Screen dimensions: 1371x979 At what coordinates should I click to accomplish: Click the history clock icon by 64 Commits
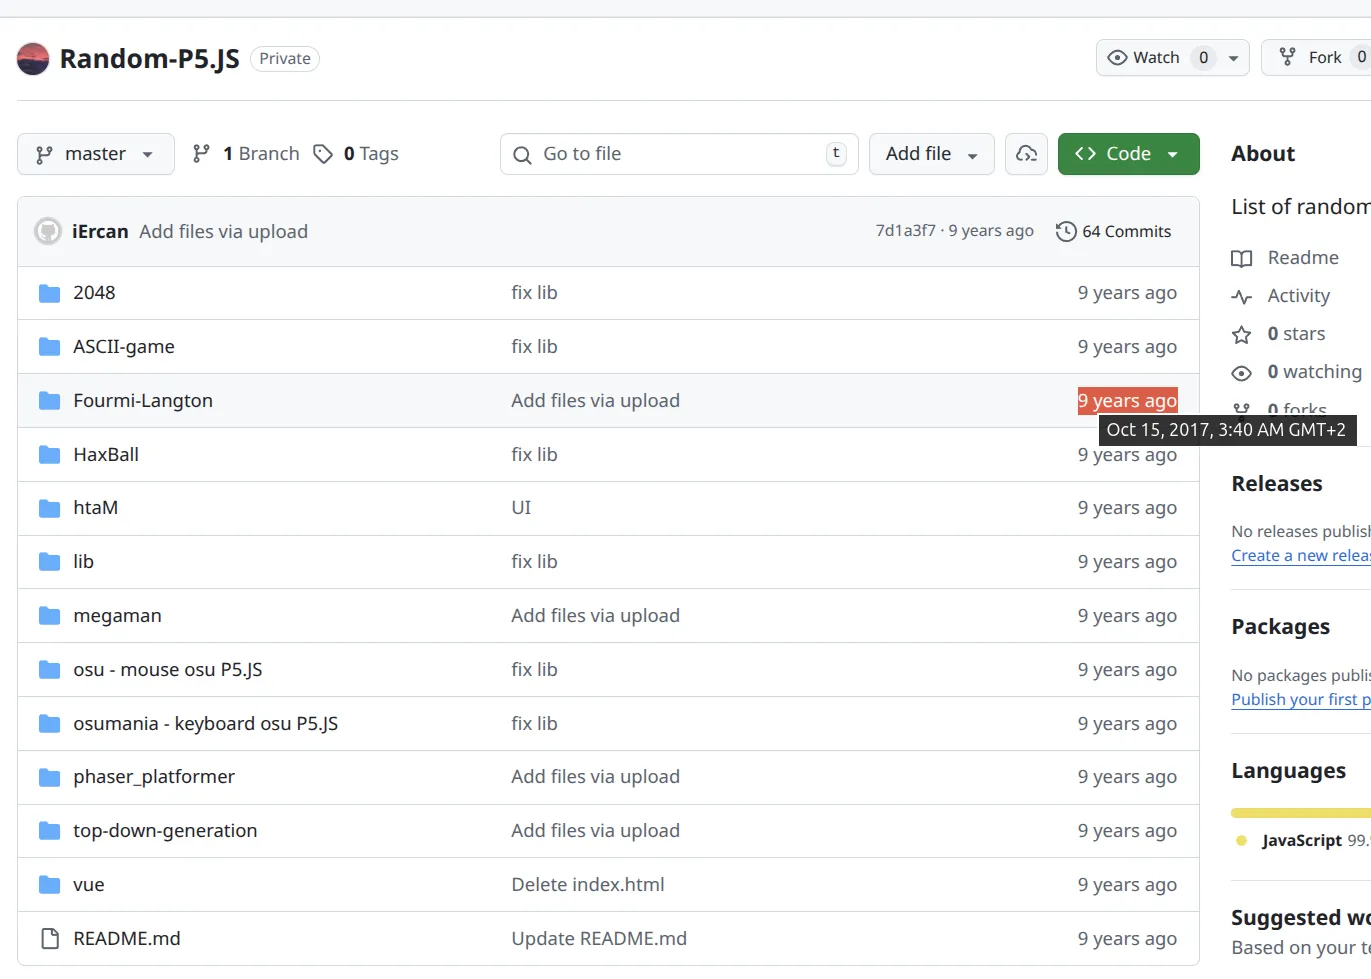pos(1066,231)
